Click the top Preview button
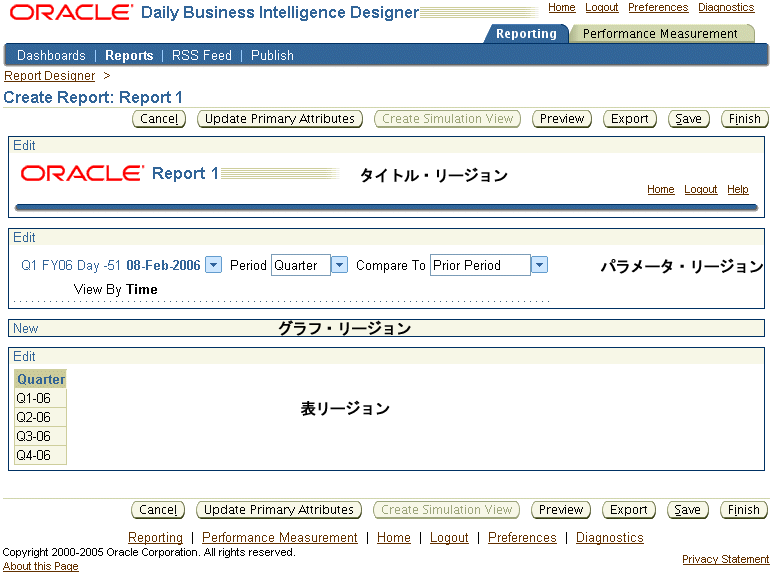The height and width of the screenshot is (575, 773). pyautogui.click(x=562, y=119)
